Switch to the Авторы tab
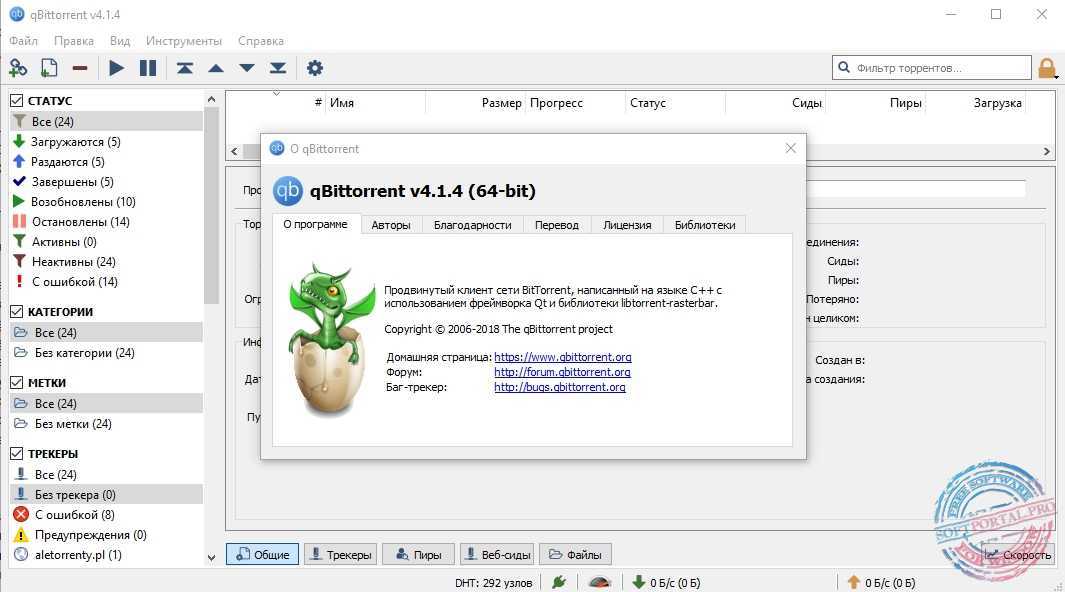 (x=391, y=225)
